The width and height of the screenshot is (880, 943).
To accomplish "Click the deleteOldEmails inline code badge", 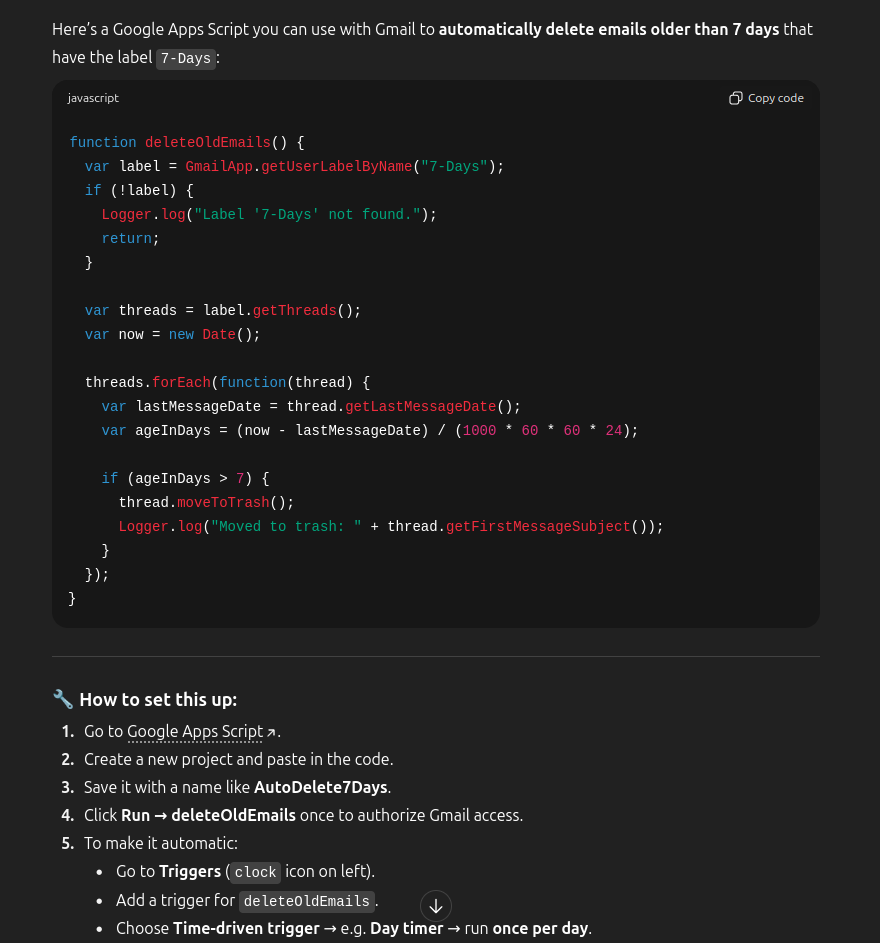I will (x=306, y=901).
